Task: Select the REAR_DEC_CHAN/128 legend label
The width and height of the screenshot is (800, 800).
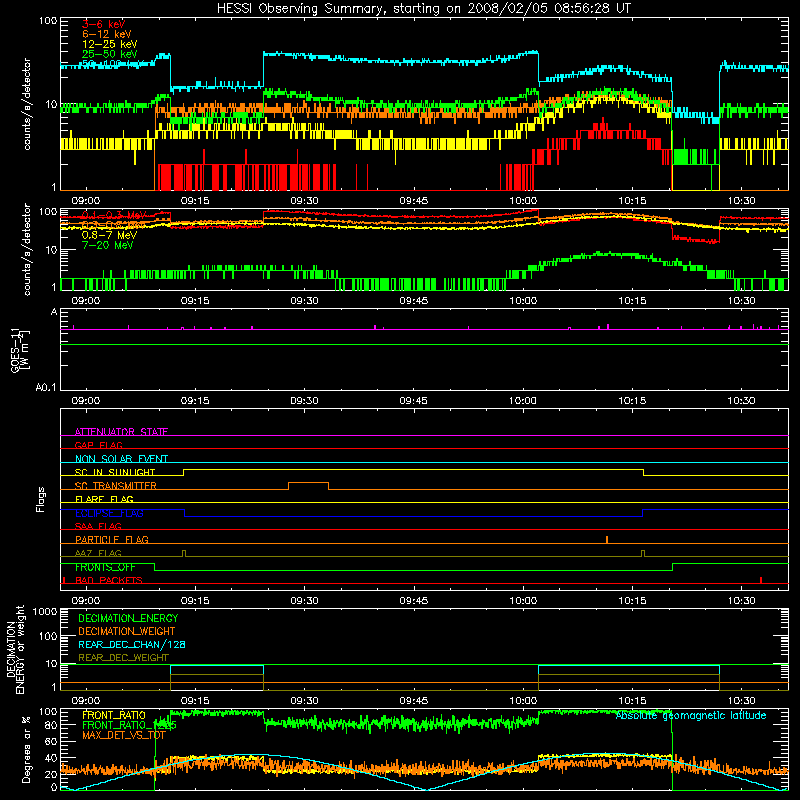Action: [132, 644]
